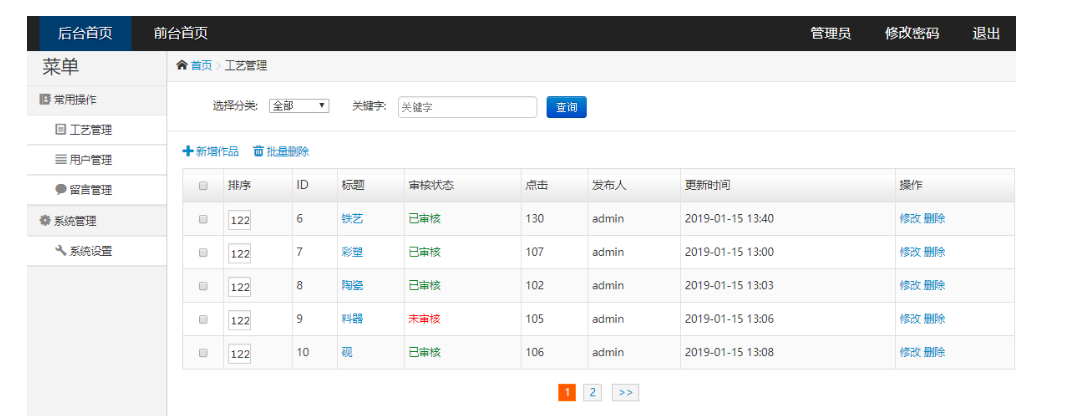Viewport: 1085px width, 416px height.
Task: Click the plus icon beside 新增作品
Action: click(x=188, y=151)
